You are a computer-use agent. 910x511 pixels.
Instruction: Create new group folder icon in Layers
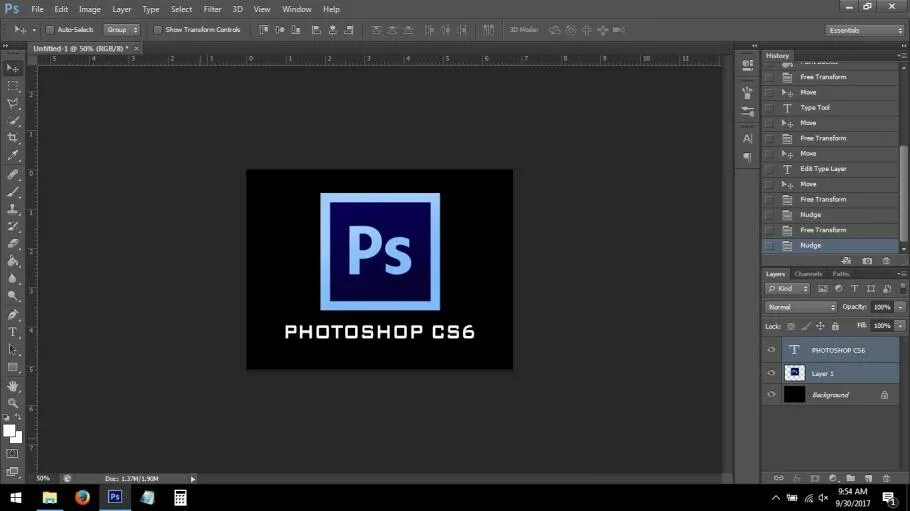pos(850,478)
